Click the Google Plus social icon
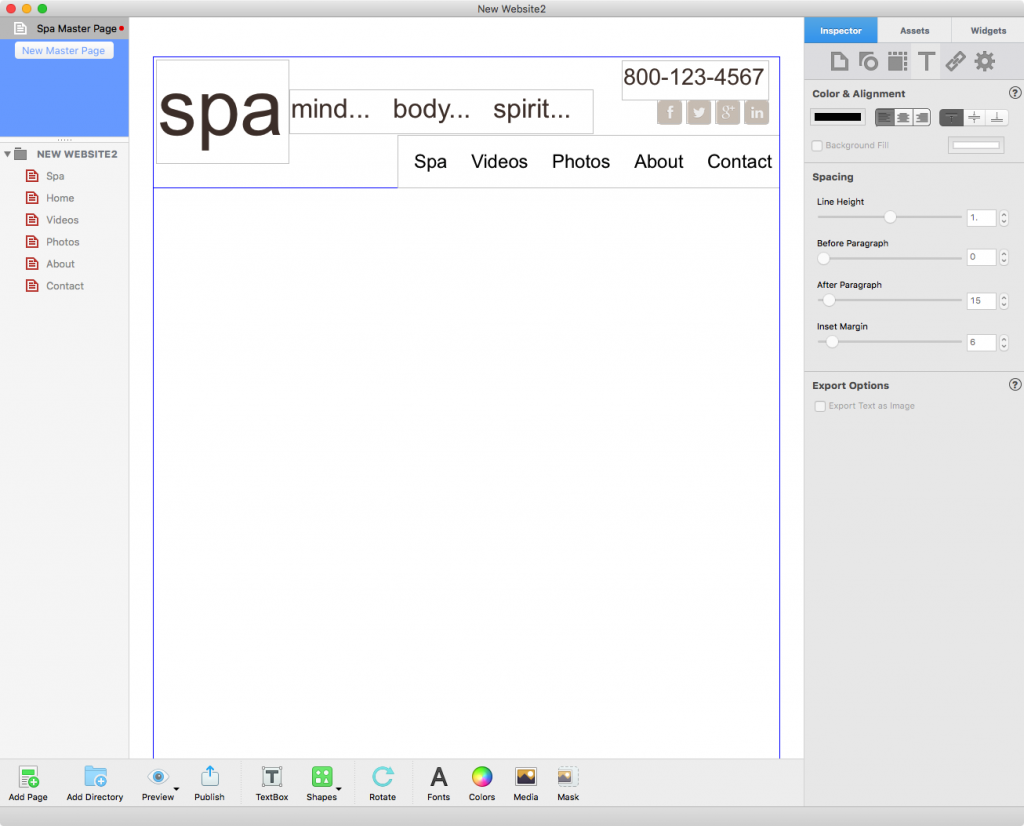The image size is (1024, 826). pyautogui.click(x=728, y=112)
